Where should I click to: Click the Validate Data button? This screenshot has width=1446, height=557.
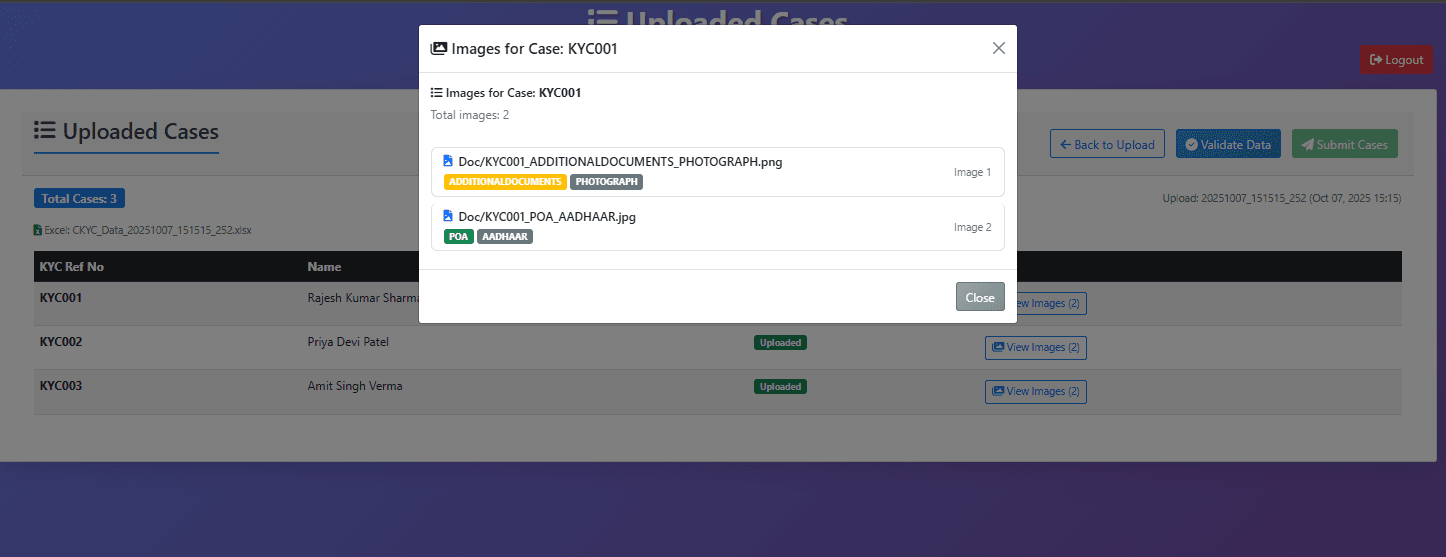click(x=1227, y=144)
